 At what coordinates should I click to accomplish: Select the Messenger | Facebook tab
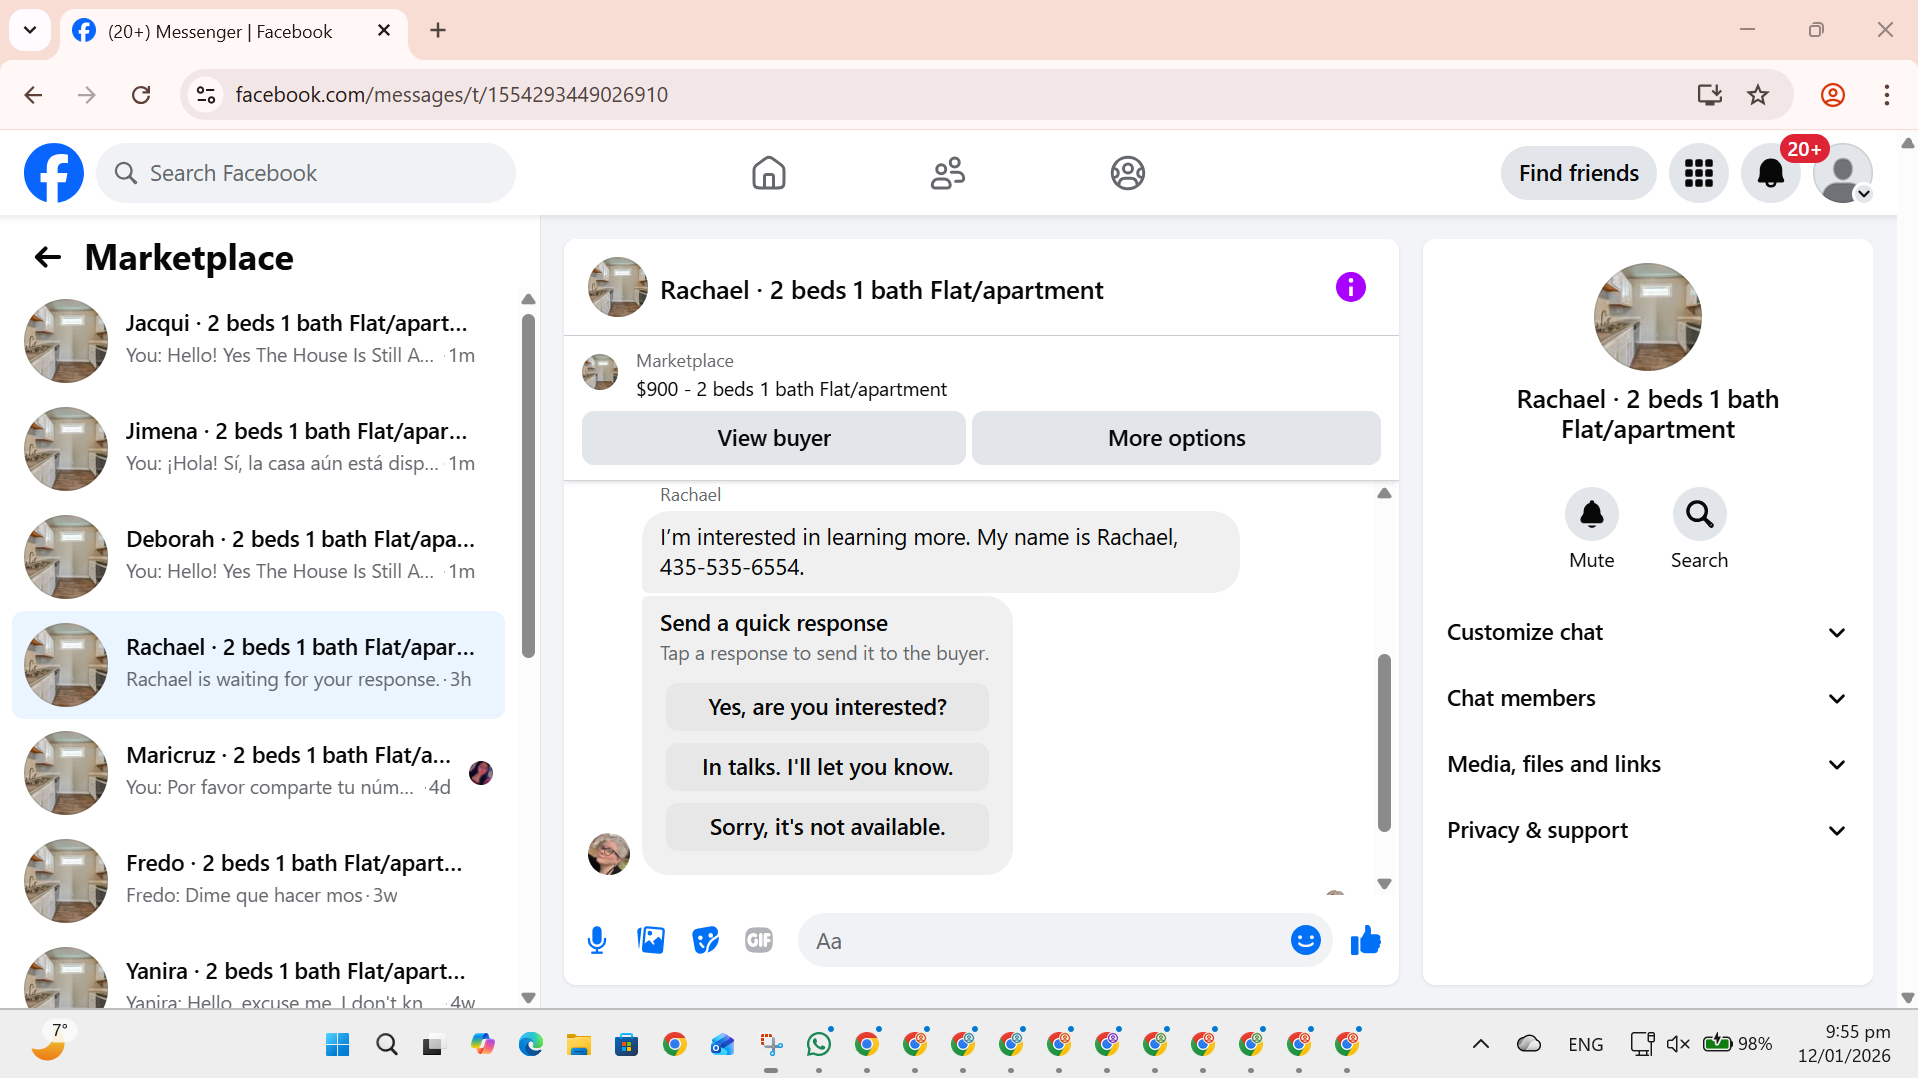pyautogui.click(x=233, y=31)
